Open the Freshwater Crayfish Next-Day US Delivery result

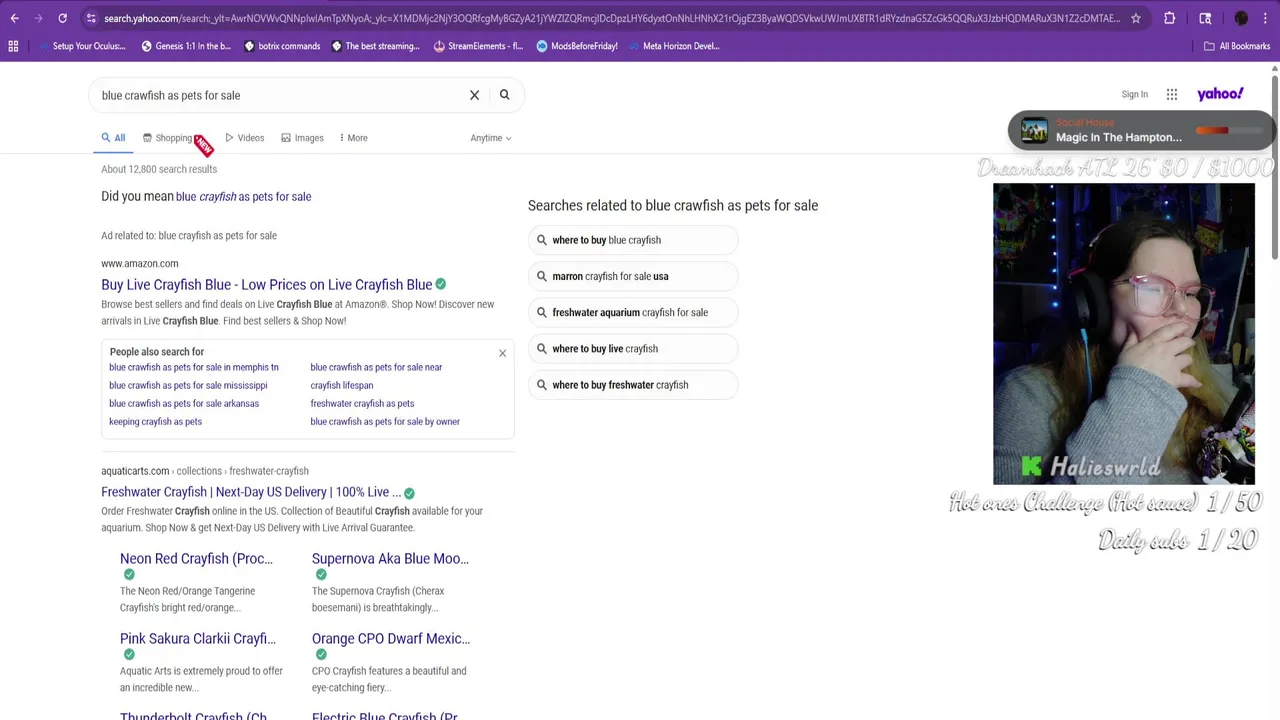[251, 492]
